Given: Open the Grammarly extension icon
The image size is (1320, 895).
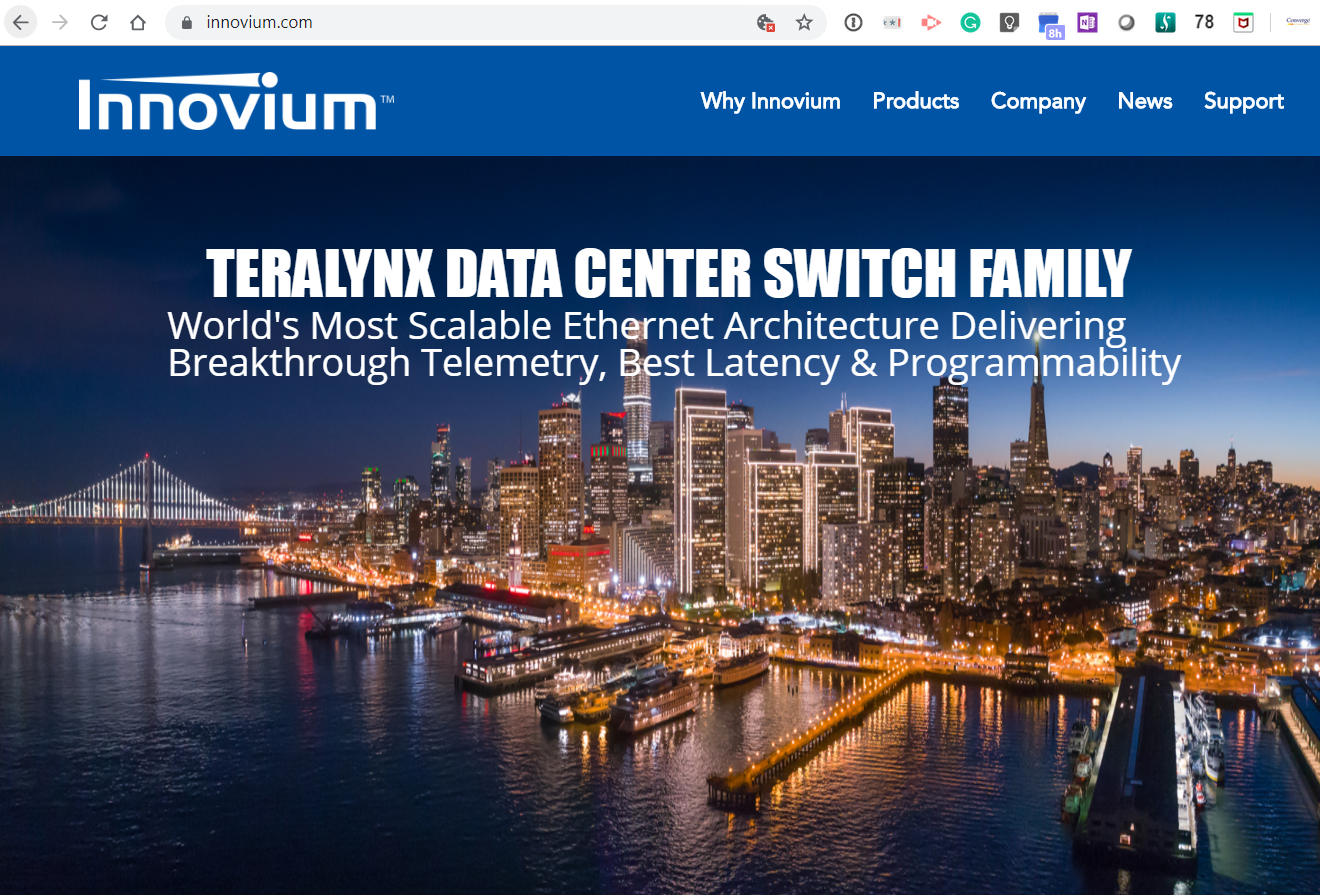Looking at the screenshot, I should 970,22.
